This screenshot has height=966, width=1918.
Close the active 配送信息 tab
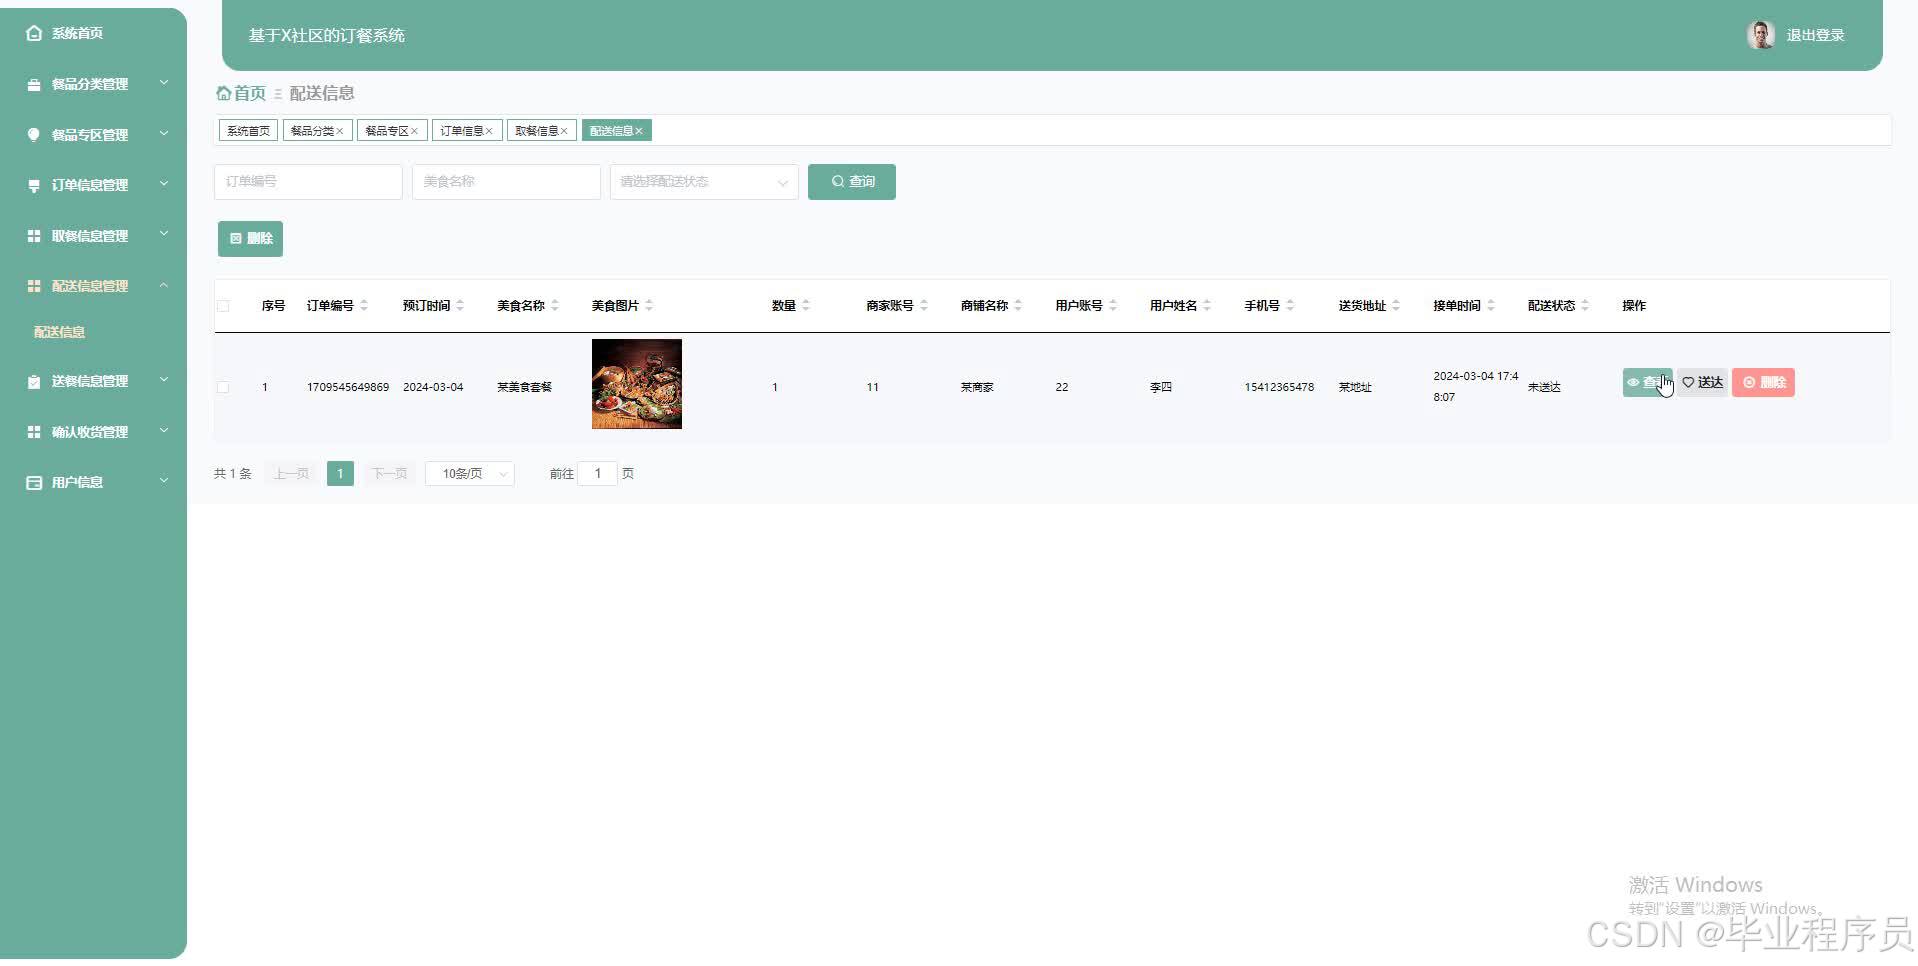pos(639,131)
